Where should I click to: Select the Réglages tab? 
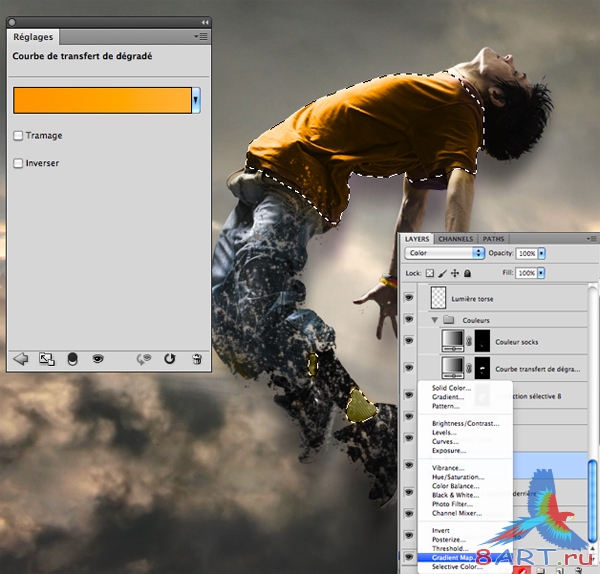pos(33,37)
